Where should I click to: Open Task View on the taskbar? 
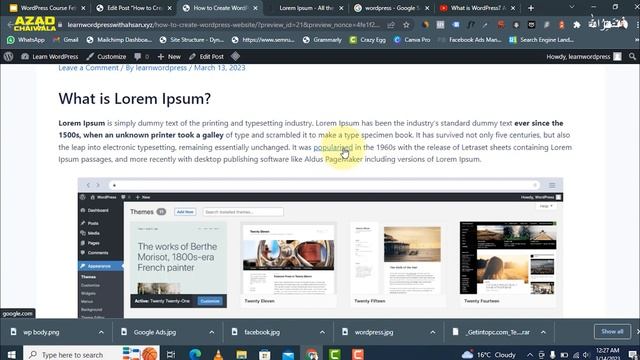coord(171,355)
